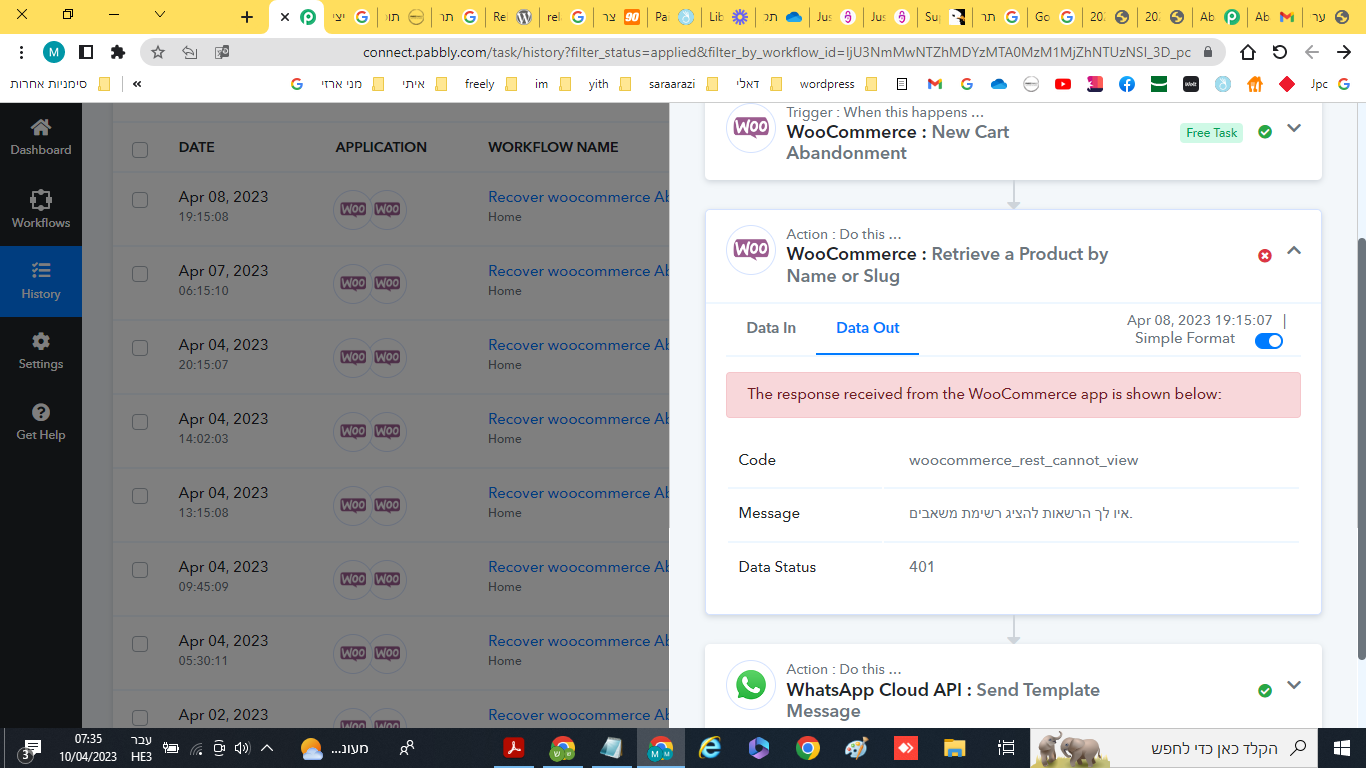1366x768 pixels.
Task: Open the yith bookmarks folder
Action: (x=609, y=84)
